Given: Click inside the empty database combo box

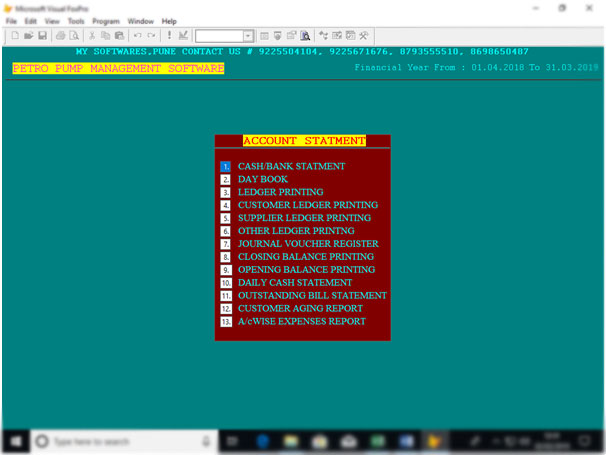Looking at the screenshot, I should (220, 36).
